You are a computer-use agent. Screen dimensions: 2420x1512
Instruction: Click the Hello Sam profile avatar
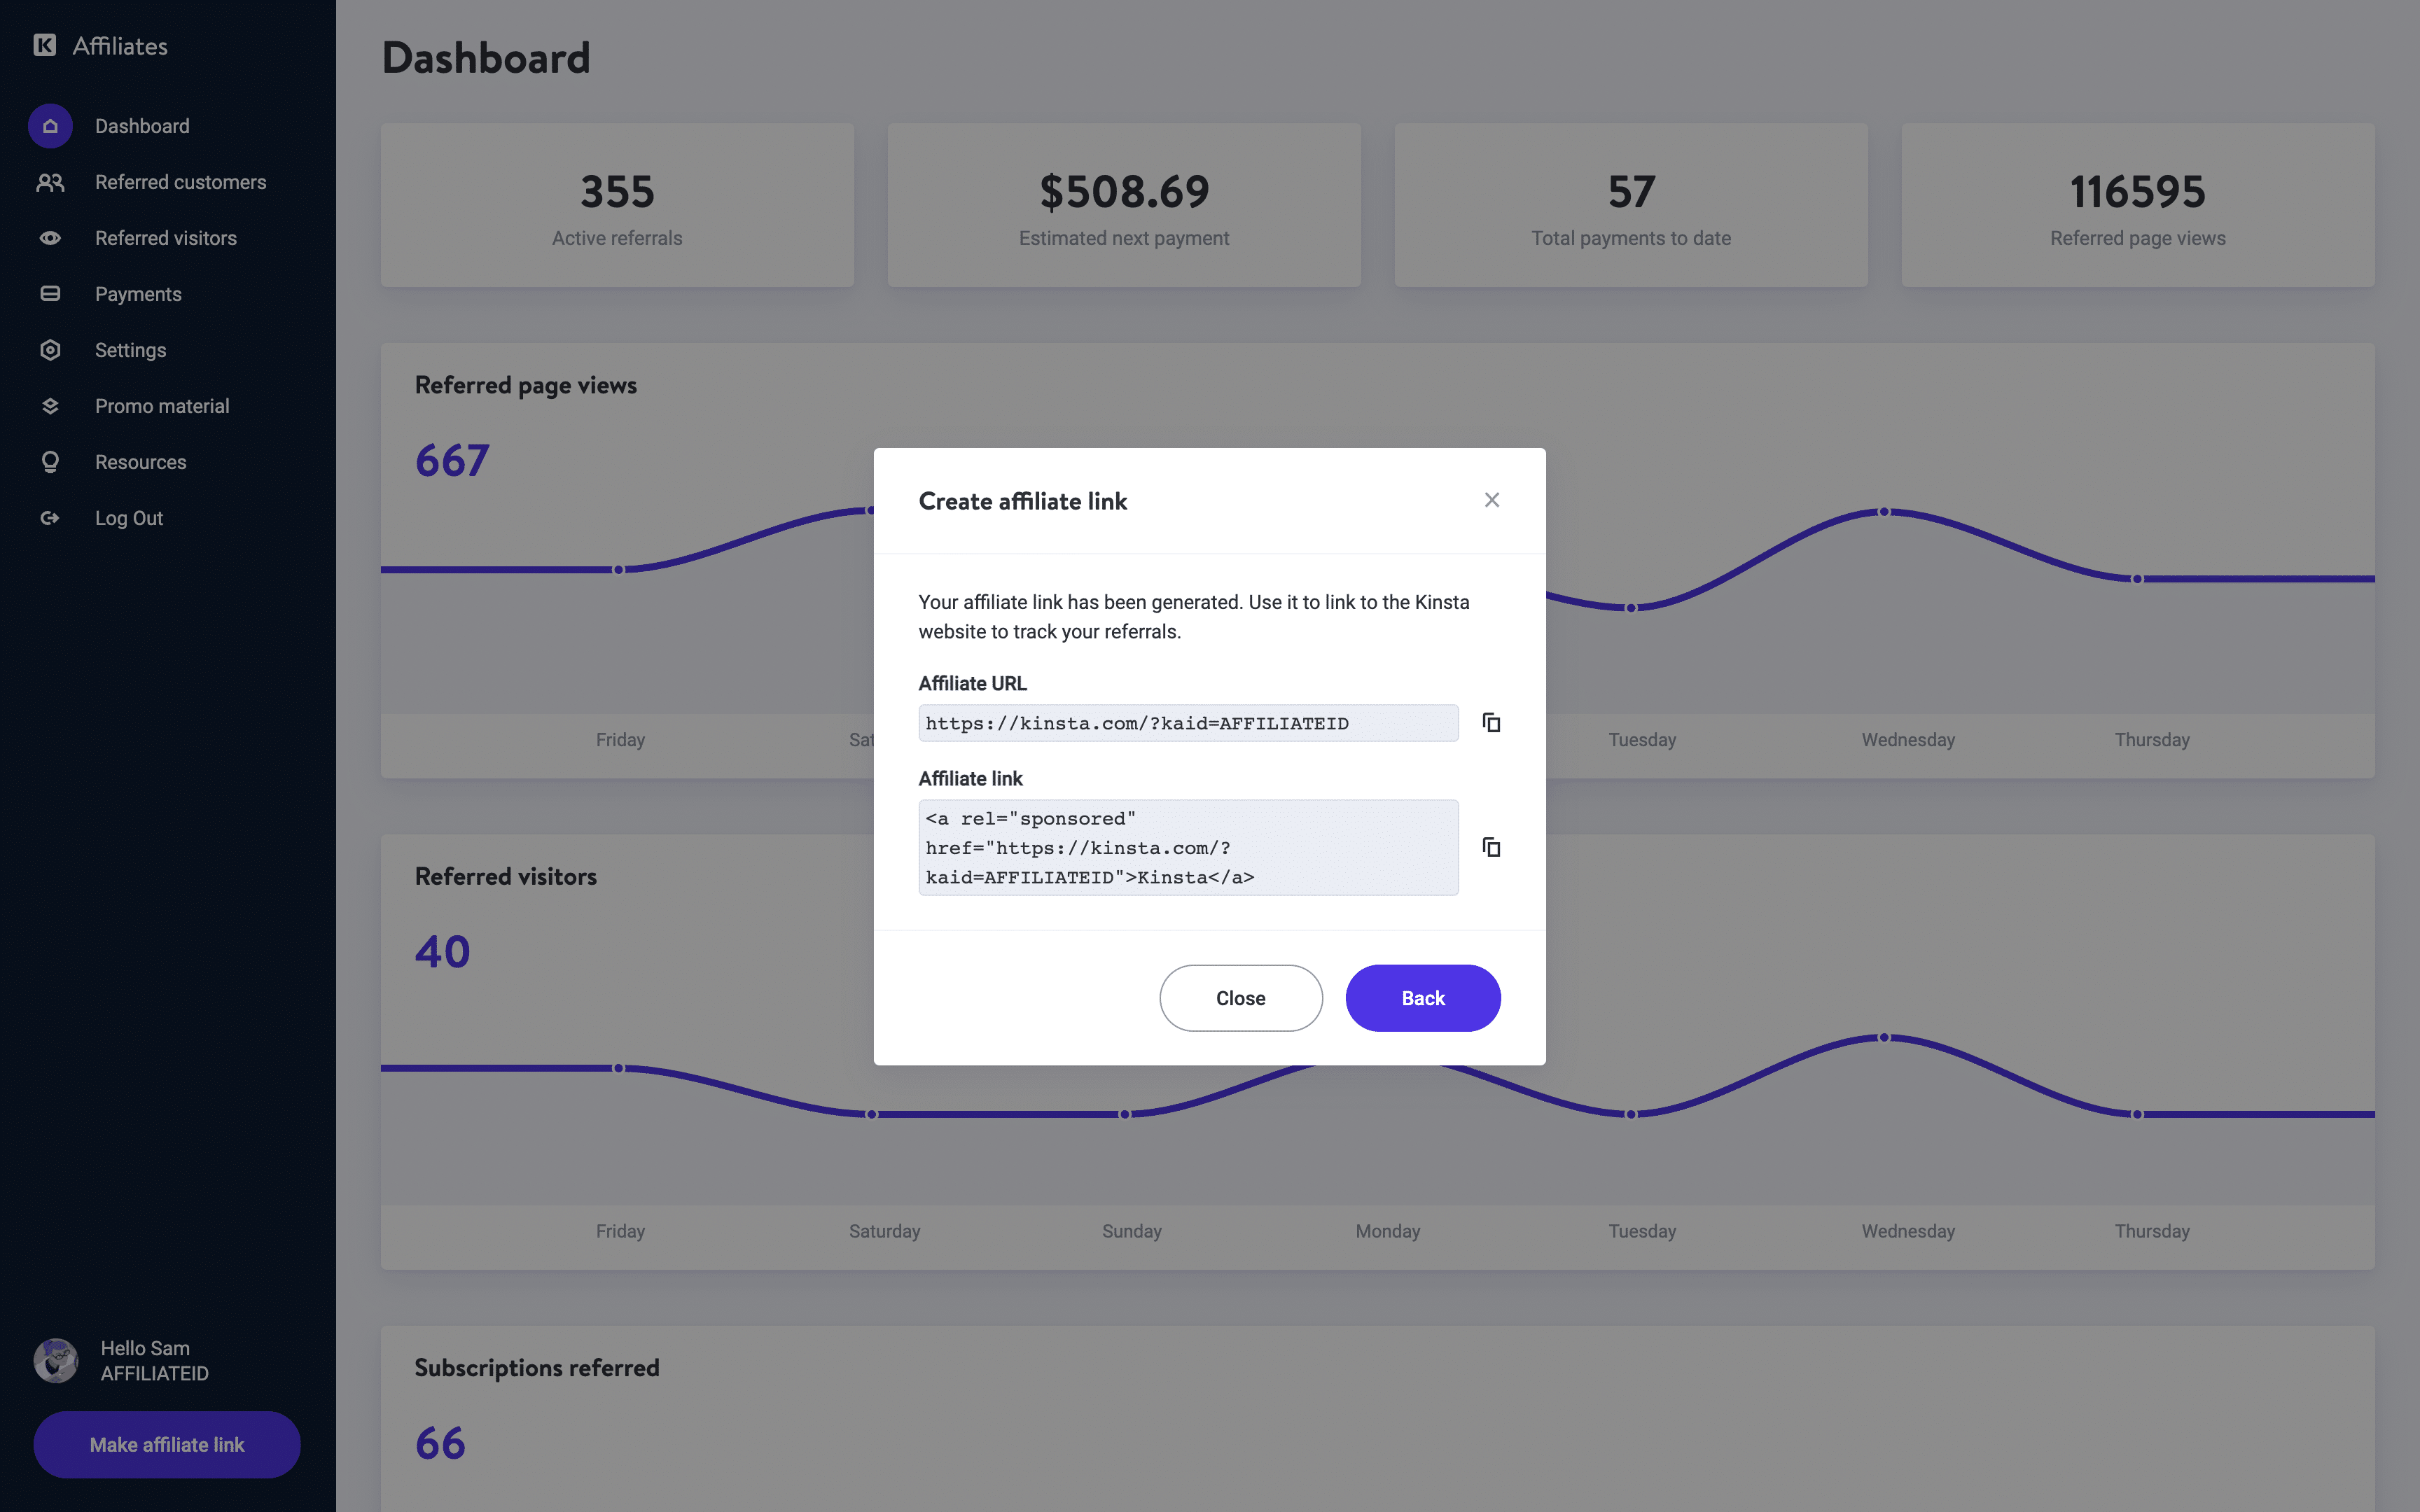(56, 1361)
